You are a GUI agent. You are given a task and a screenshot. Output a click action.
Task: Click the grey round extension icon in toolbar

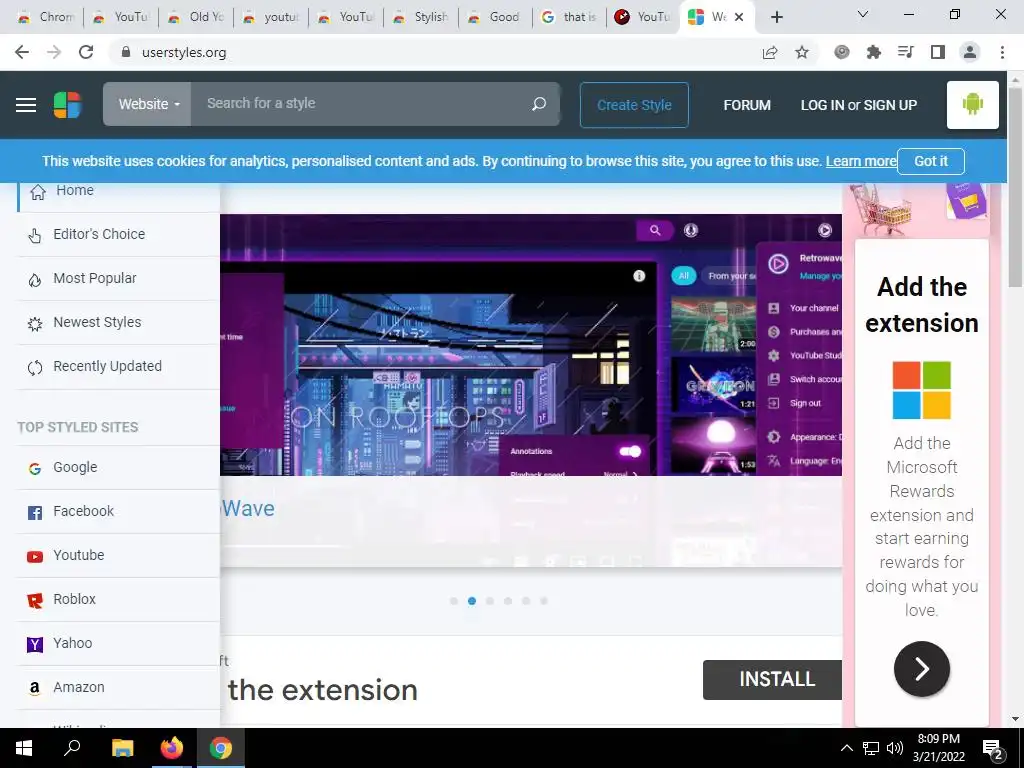pos(842,52)
